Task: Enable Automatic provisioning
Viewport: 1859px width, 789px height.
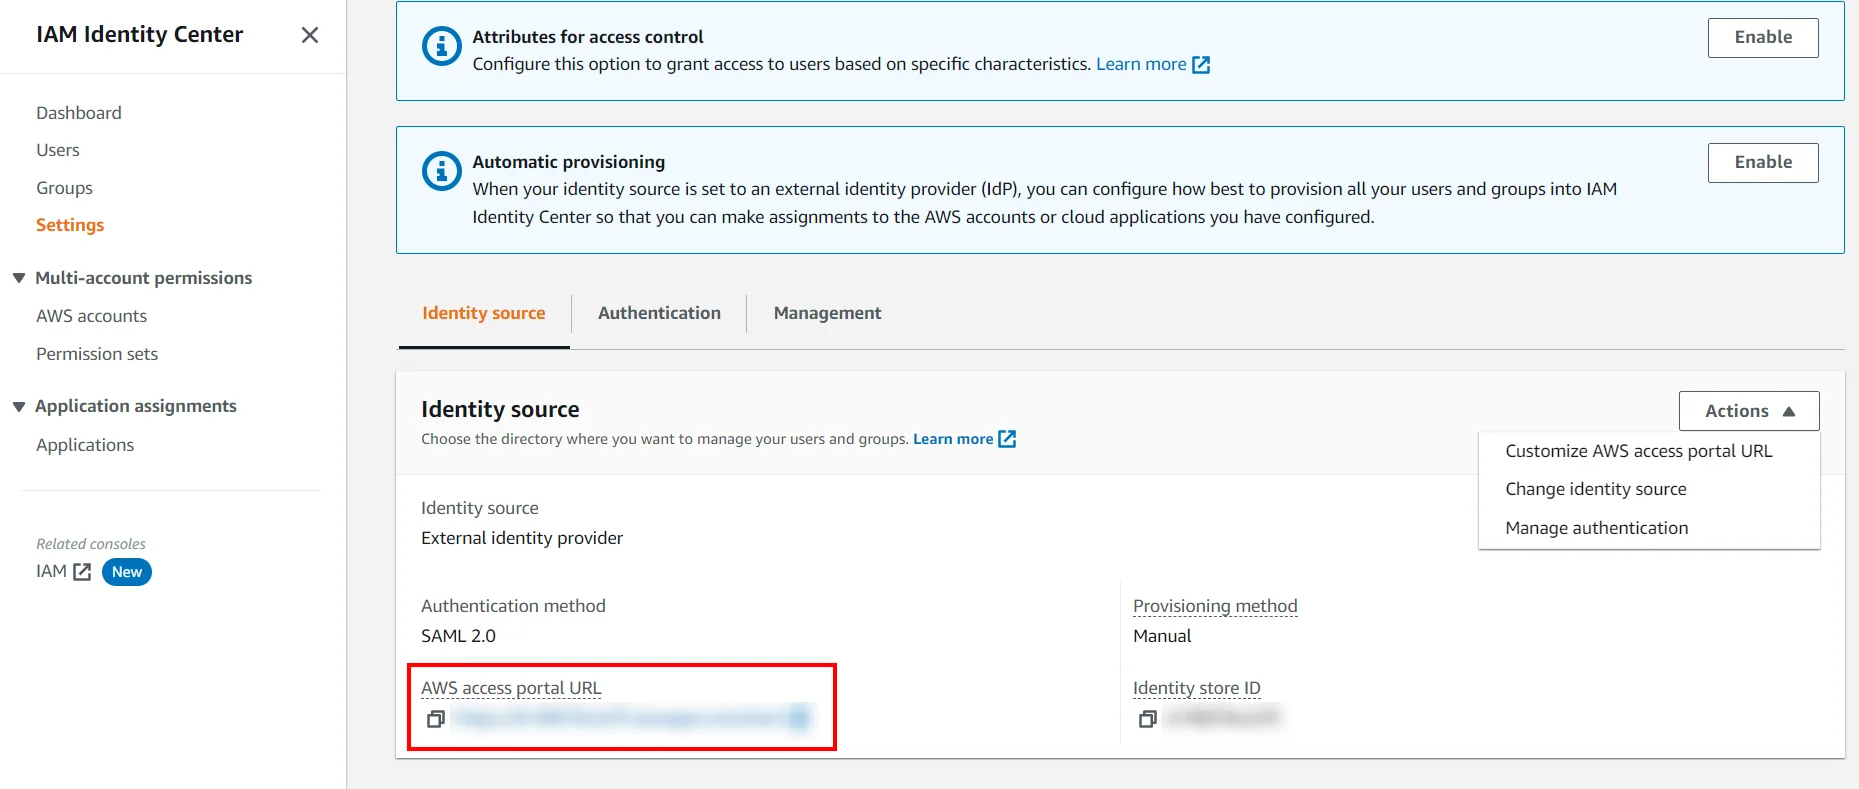Action: point(1763,161)
